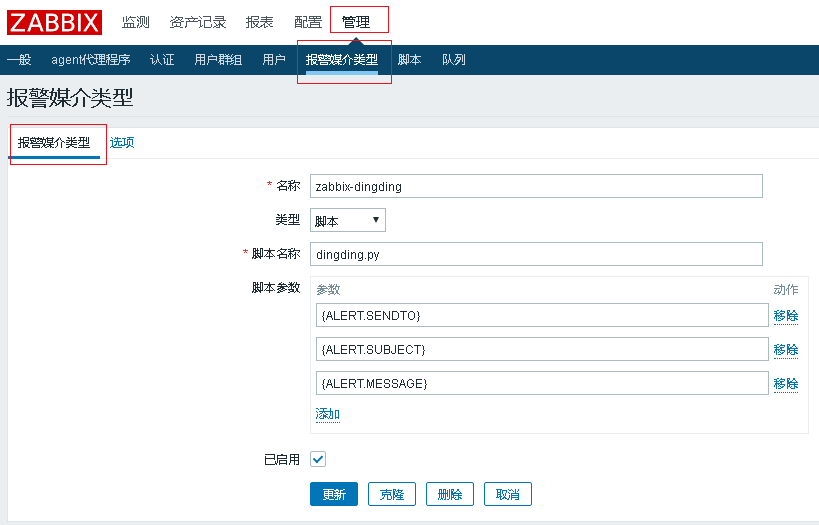Go to 用户 submenu
The width and height of the screenshot is (819, 525).
274,60
